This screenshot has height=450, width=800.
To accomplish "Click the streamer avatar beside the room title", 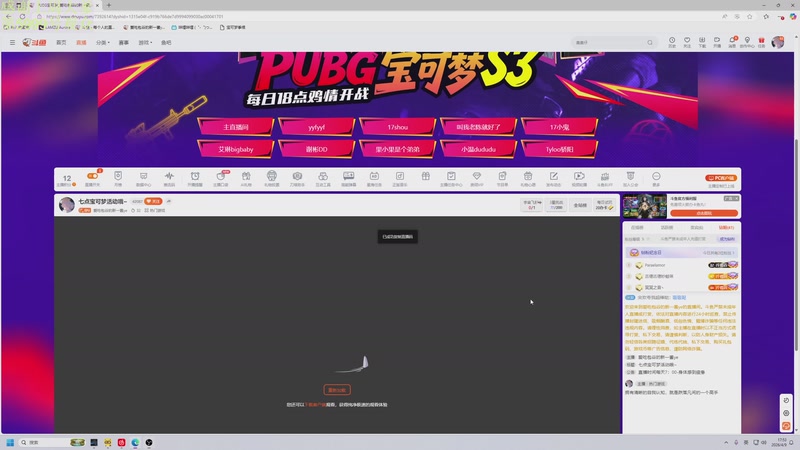I will 67,205.
